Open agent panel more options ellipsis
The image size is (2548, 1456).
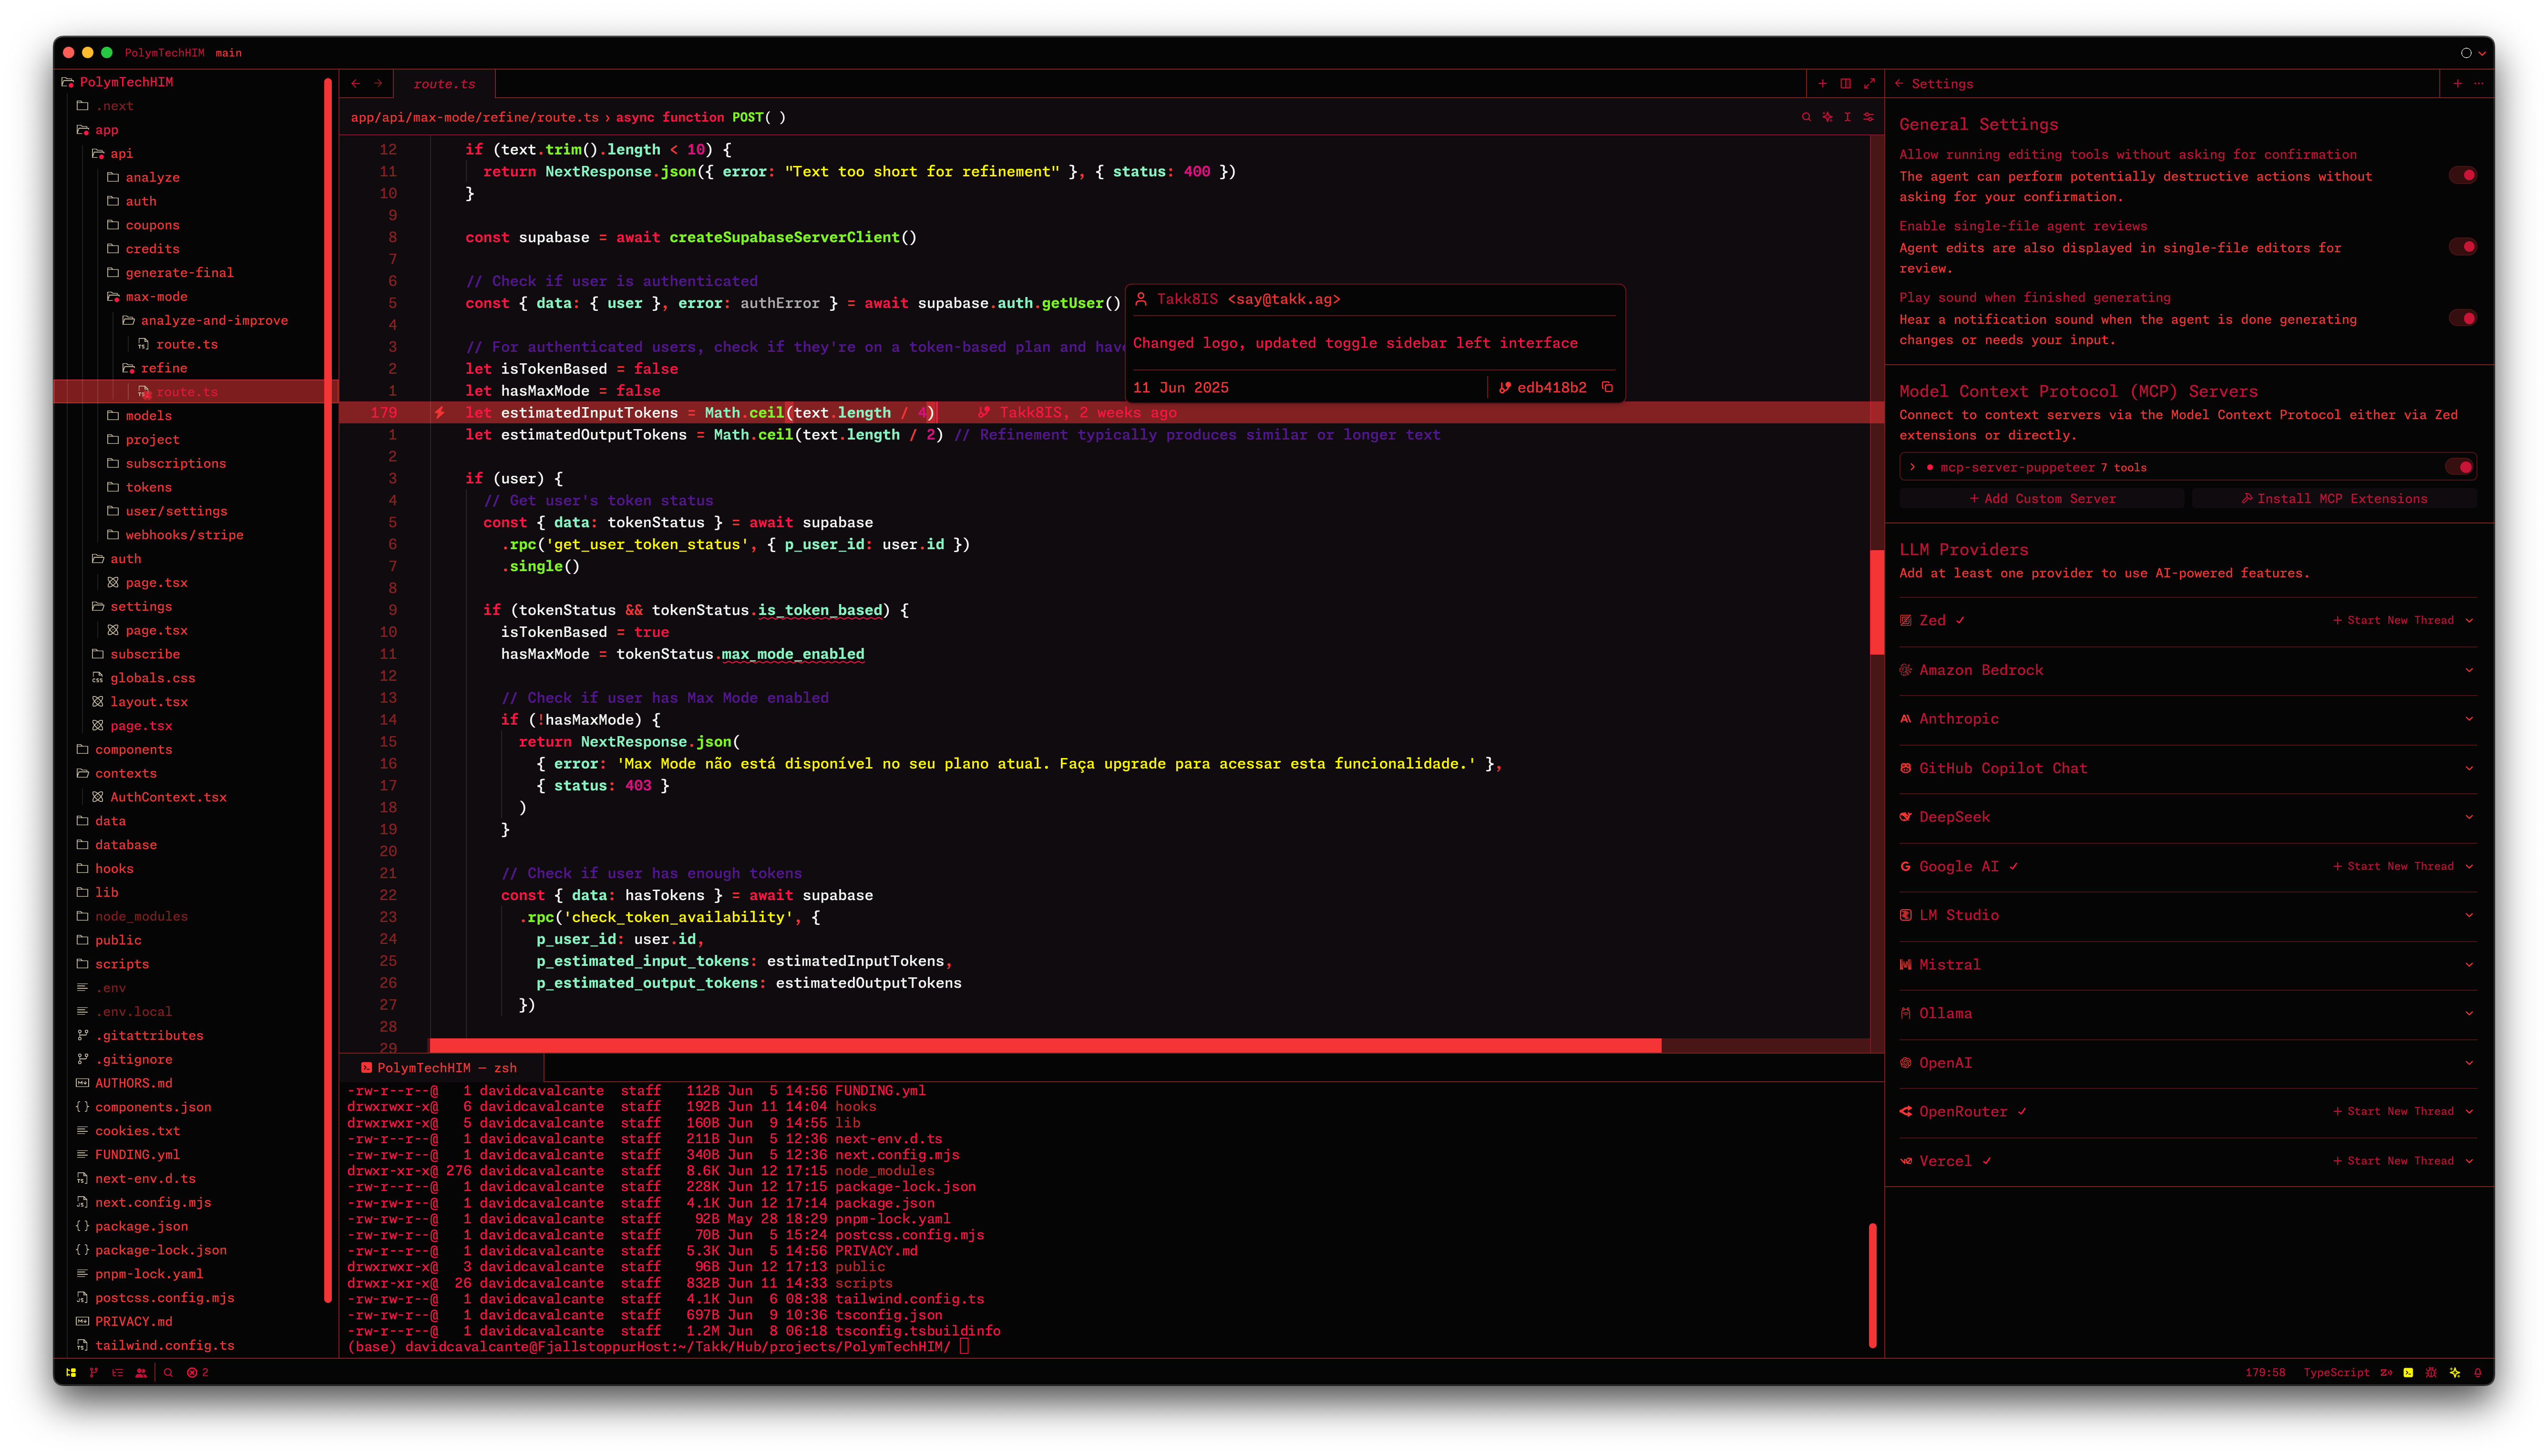(x=2479, y=84)
